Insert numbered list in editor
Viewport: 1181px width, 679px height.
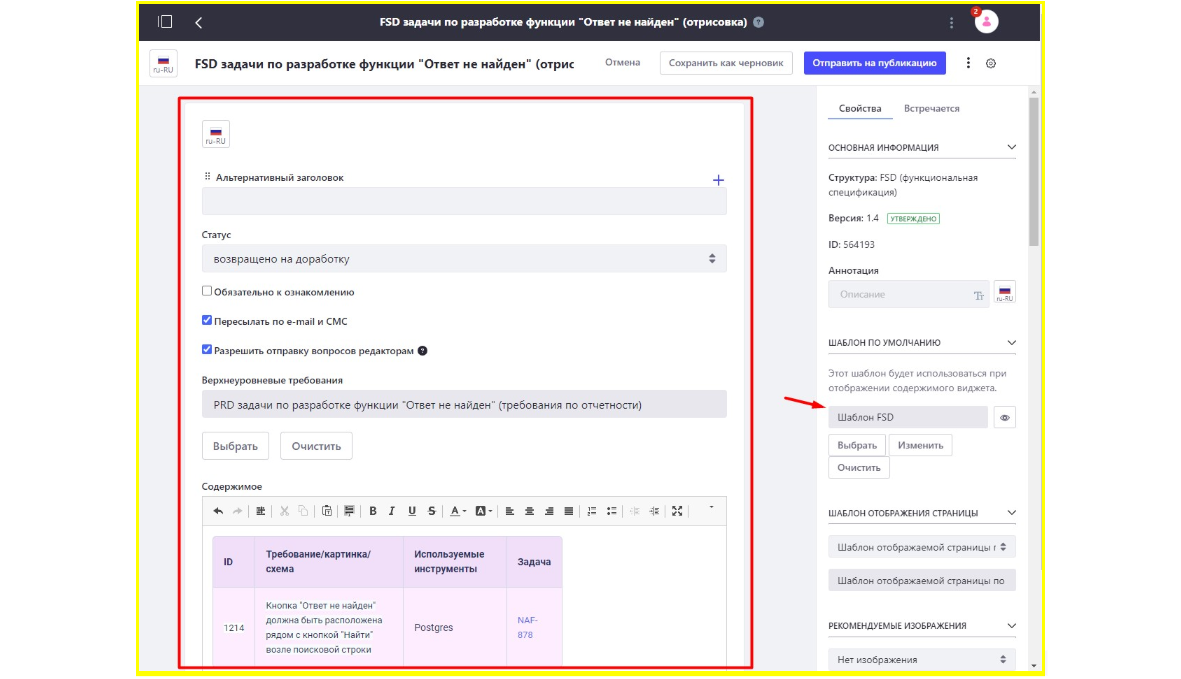coord(592,511)
